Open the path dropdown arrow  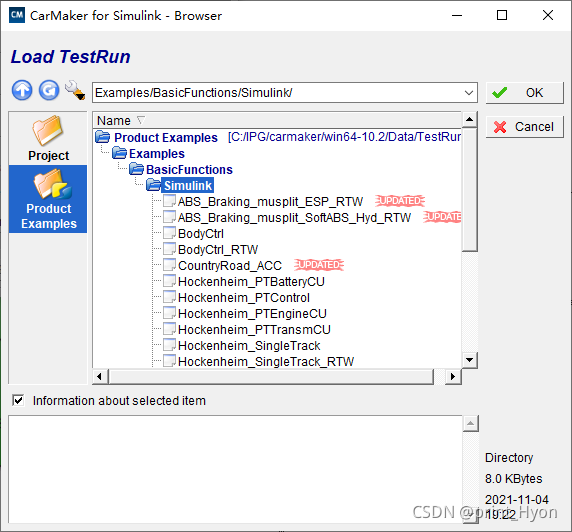[x=469, y=93]
